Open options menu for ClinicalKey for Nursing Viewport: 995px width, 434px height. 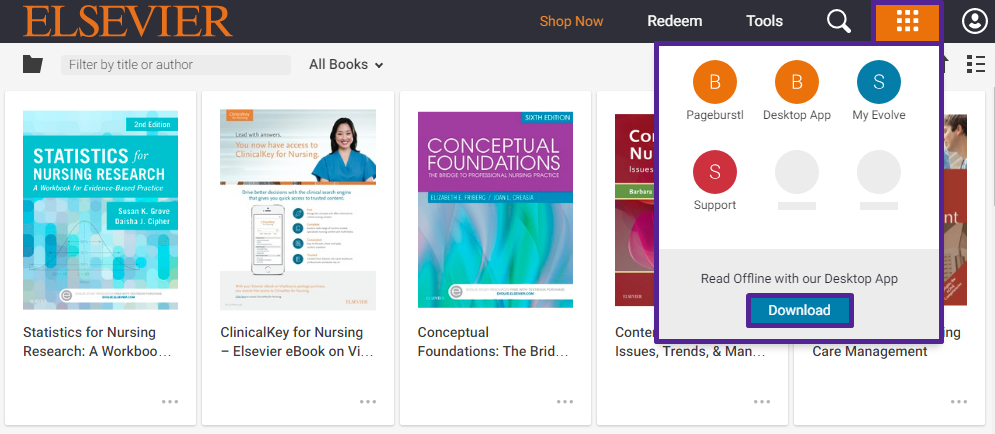click(x=368, y=402)
